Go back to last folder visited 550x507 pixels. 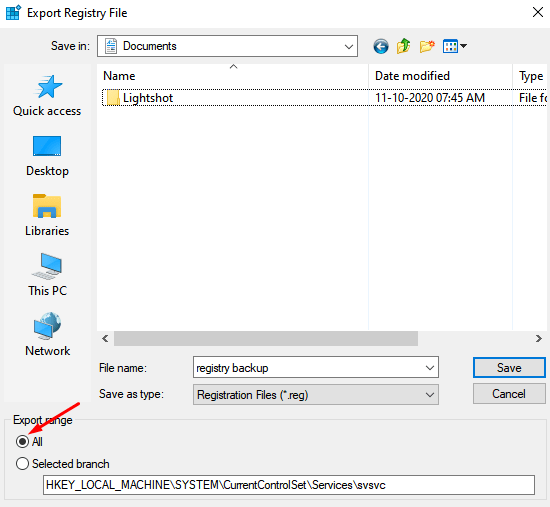(381, 46)
